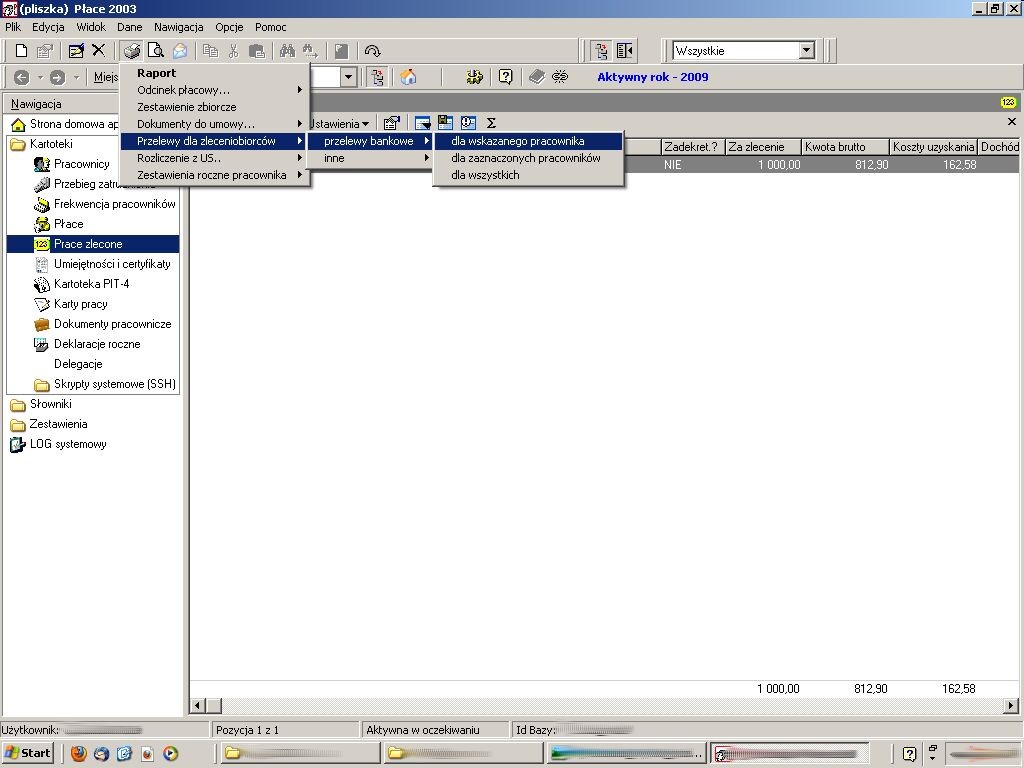Open the Edycja menu
1024x768 pixels.
point(48,27)
